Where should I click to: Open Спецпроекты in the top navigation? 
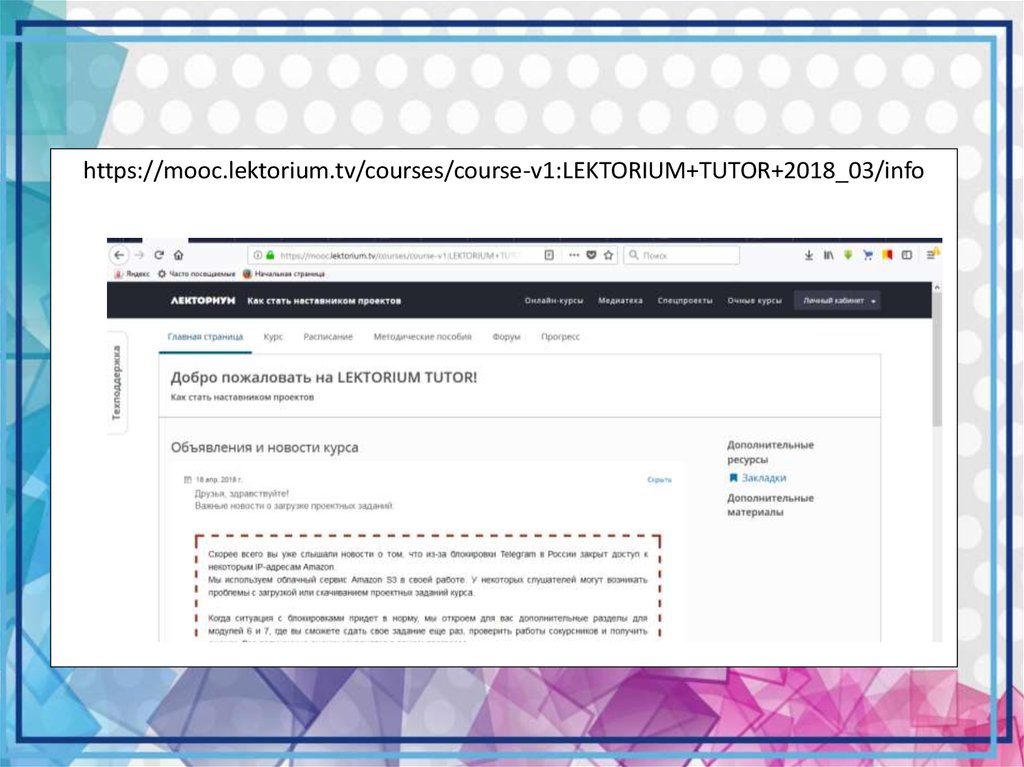tap(685, 301)
